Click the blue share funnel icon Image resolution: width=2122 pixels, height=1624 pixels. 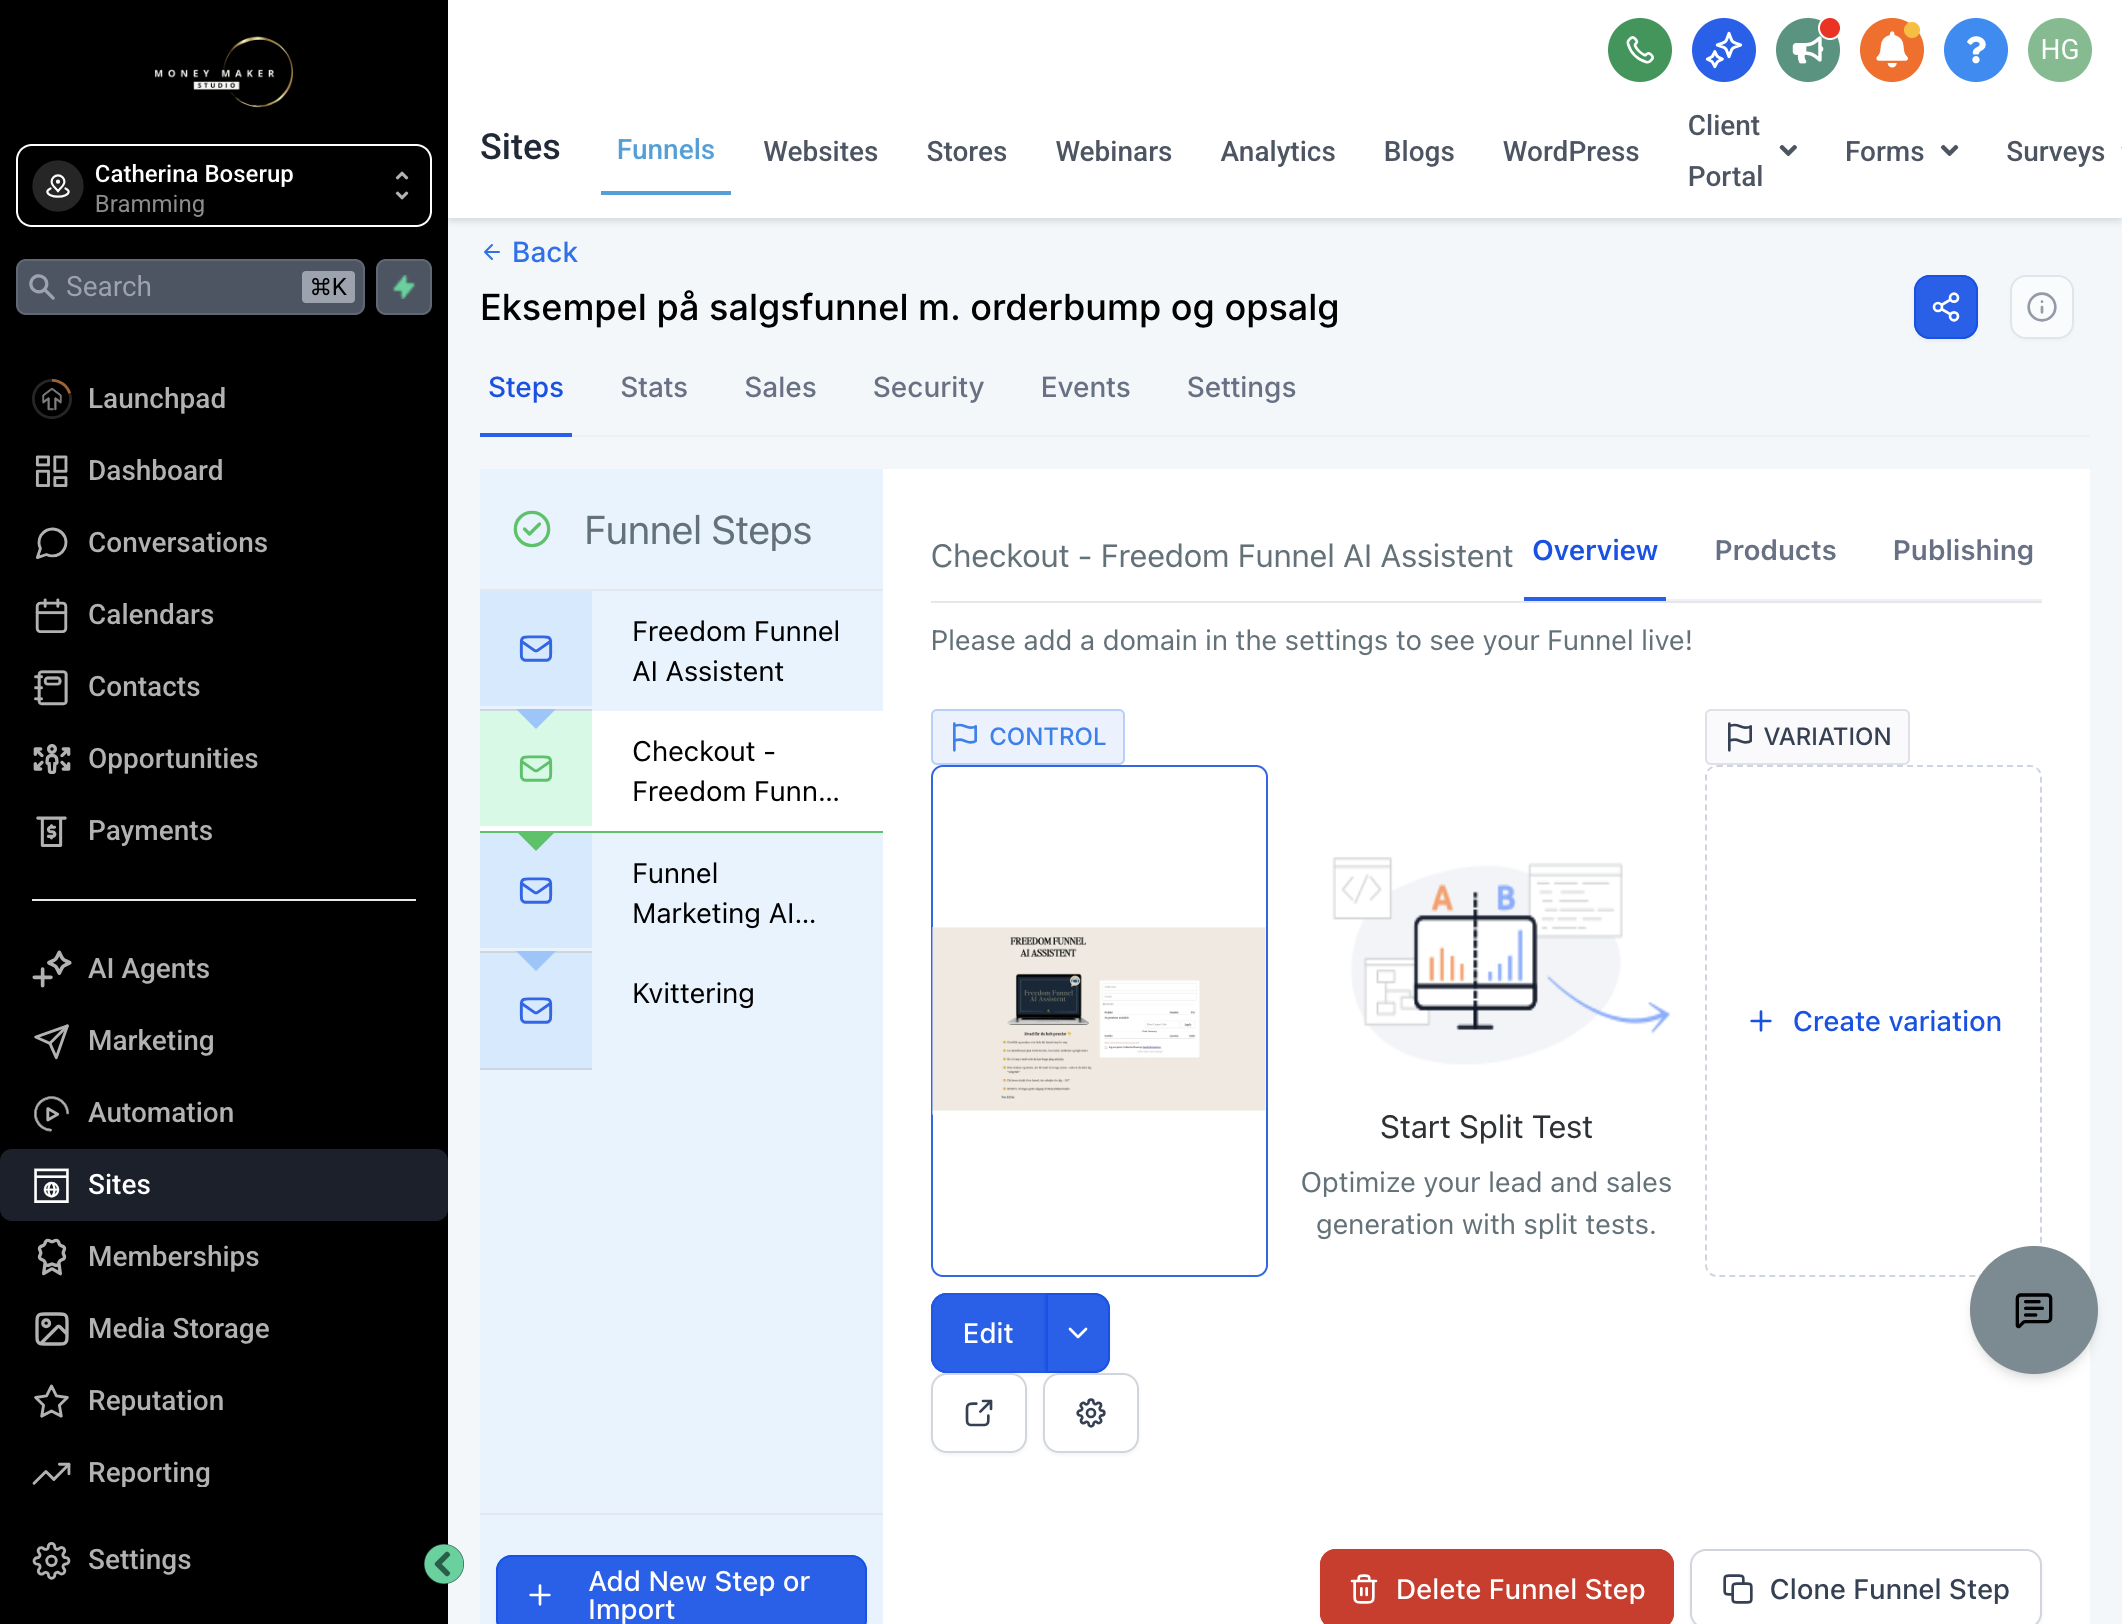click(1945, 307)
